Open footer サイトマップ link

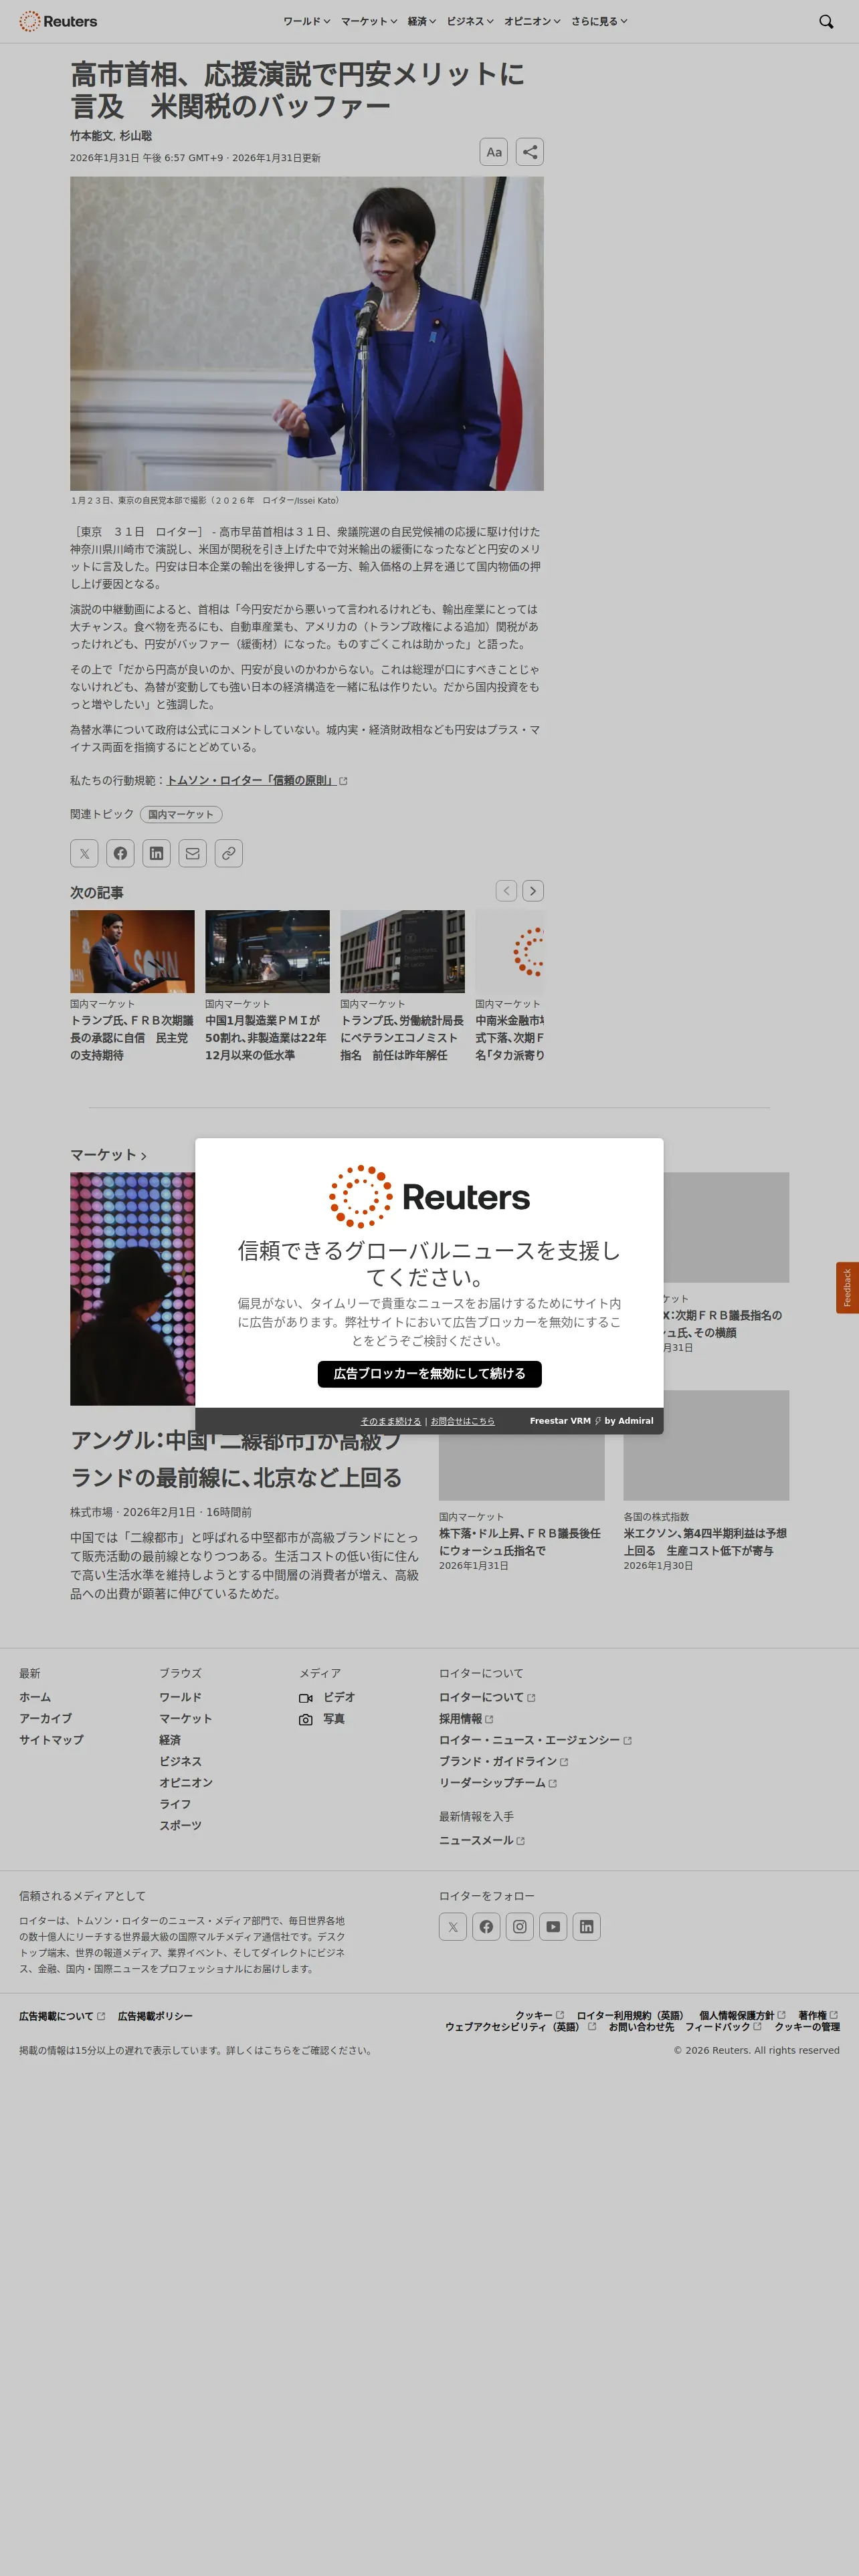click(51, 1740)
